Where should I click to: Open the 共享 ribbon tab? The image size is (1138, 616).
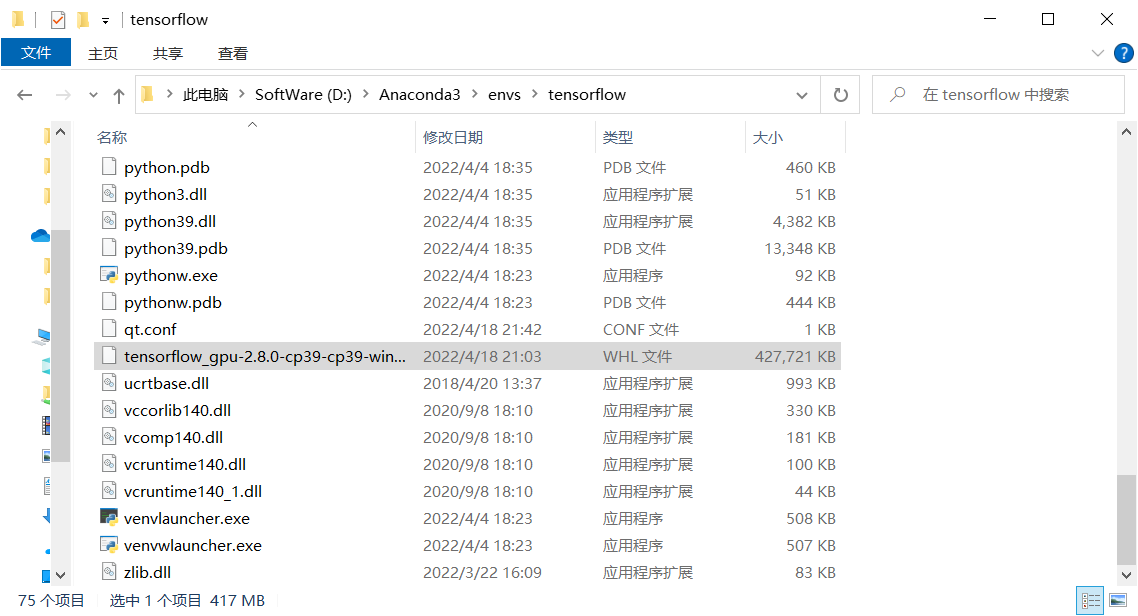click(168, 53)
